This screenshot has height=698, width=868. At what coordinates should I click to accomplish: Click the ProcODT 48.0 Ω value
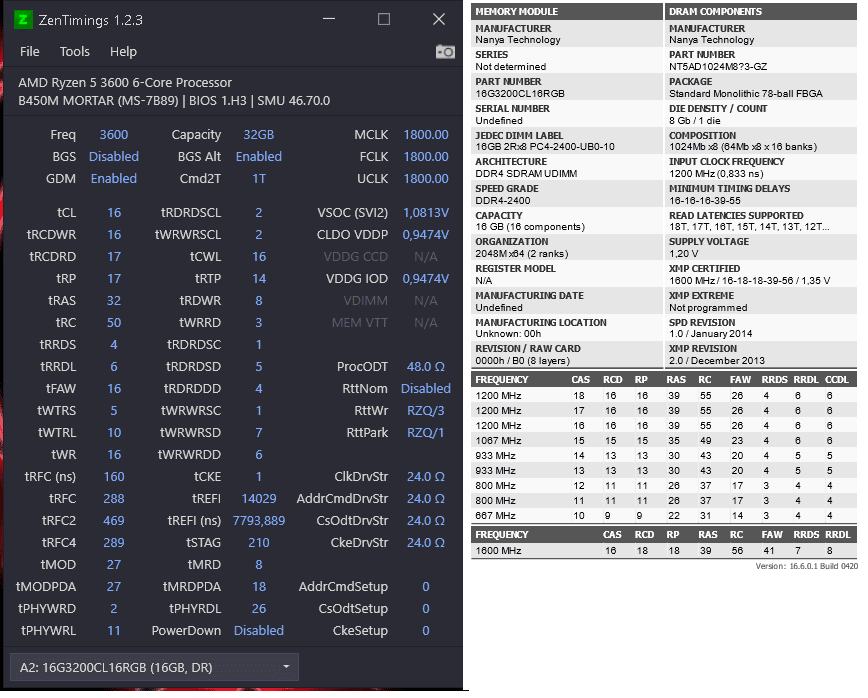426,366
